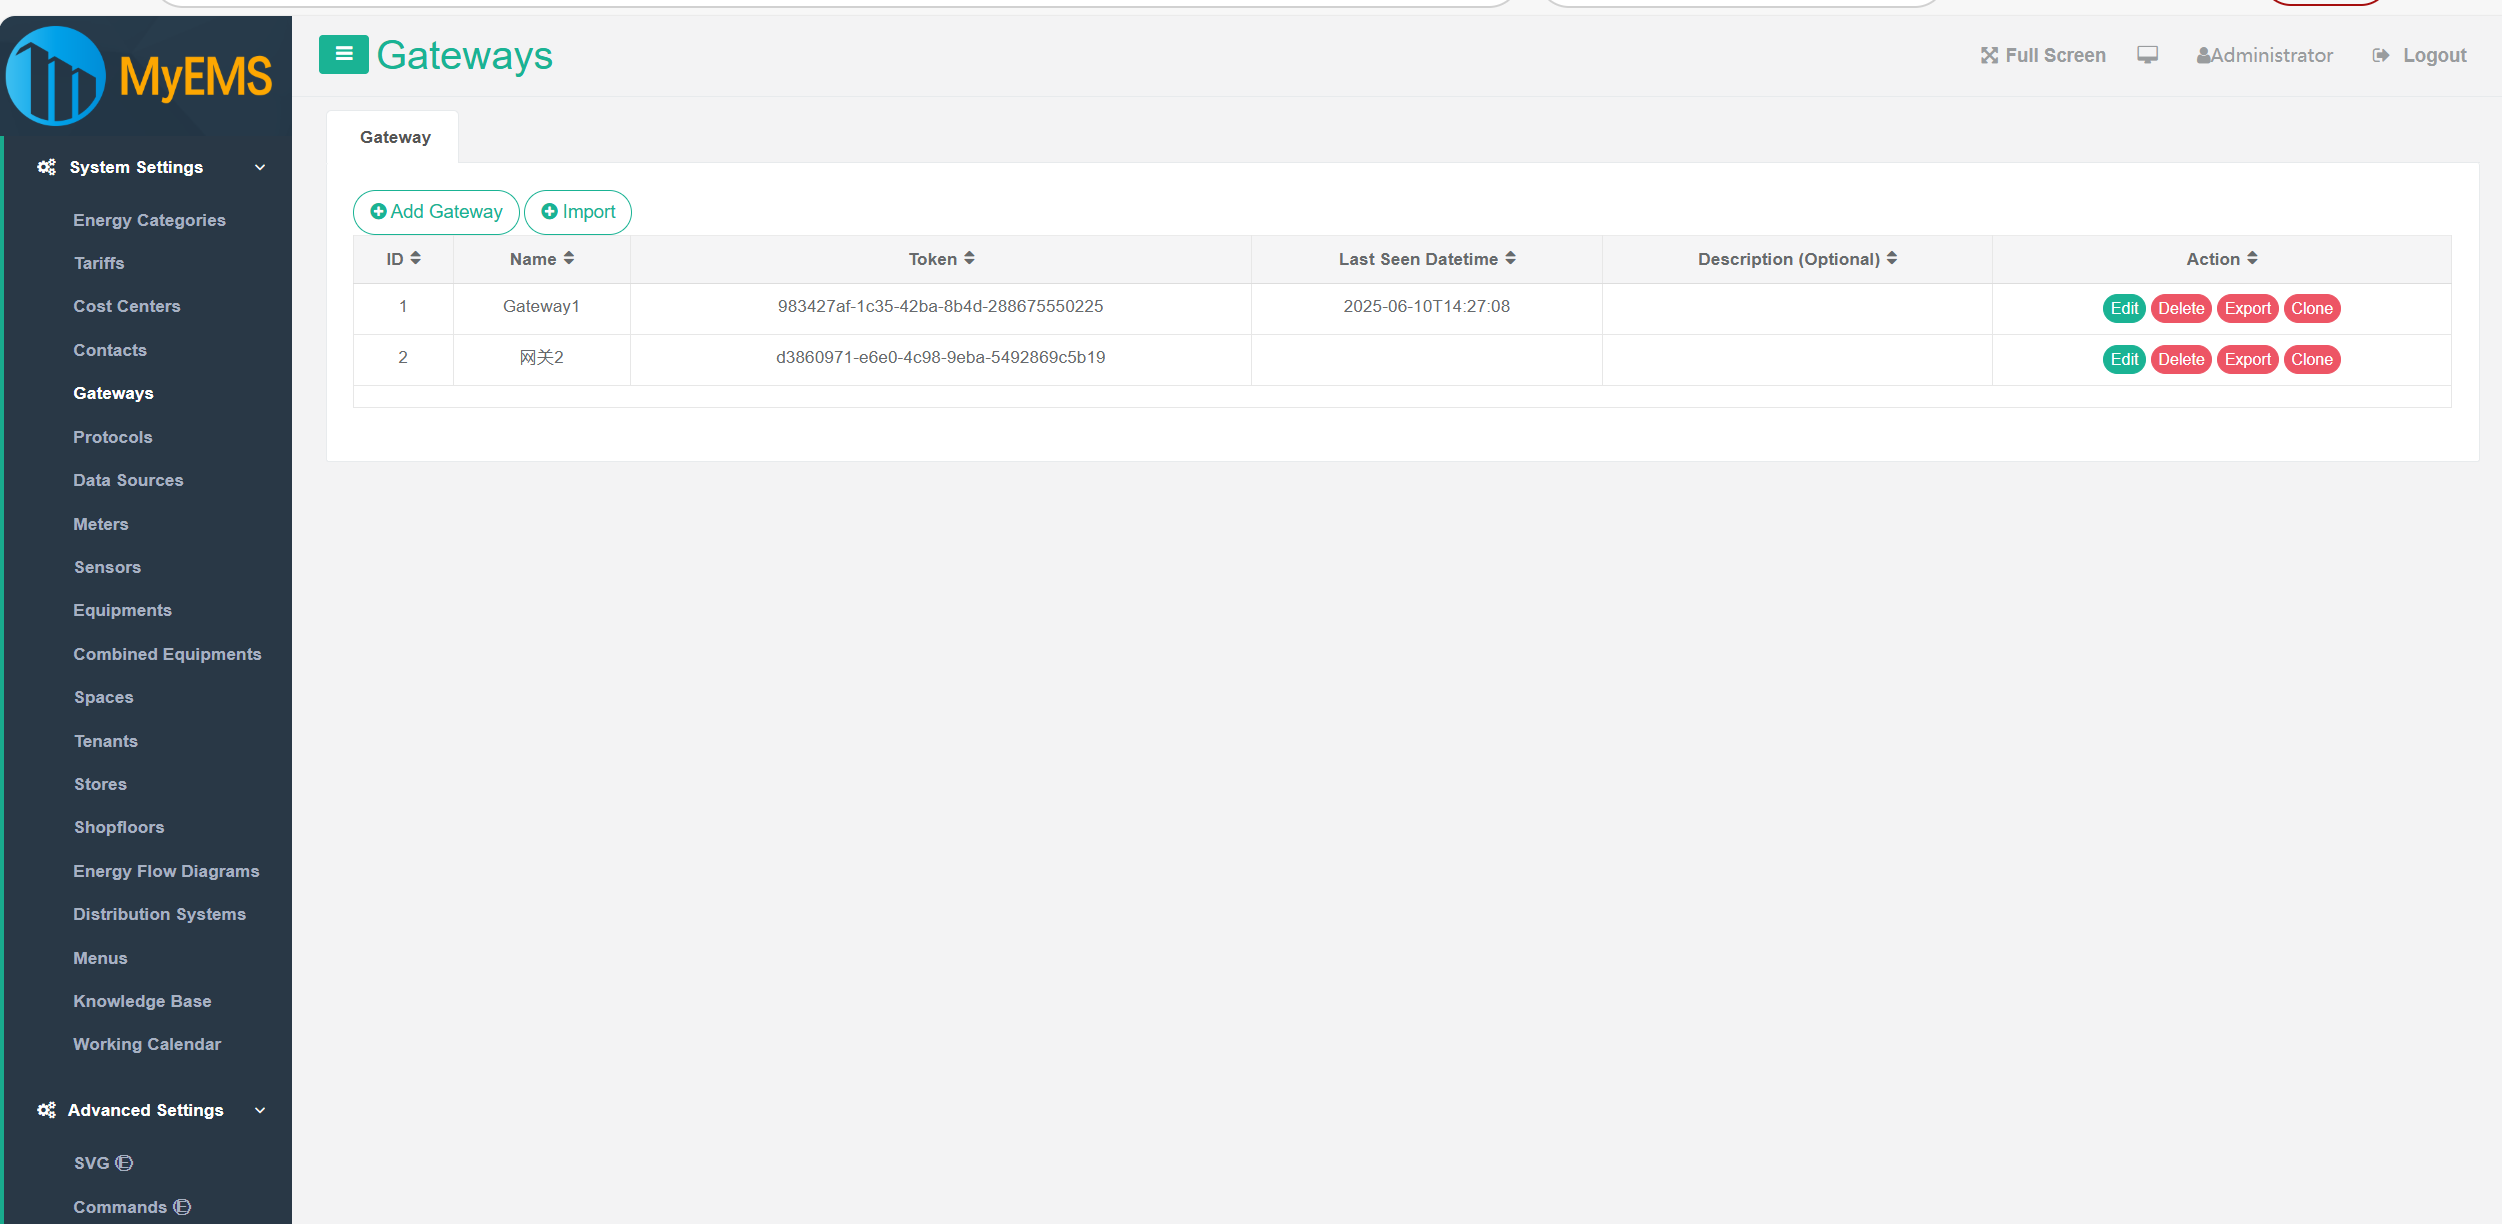Collapse the Advanced Settings section chevron
Viewport: 2502px width, 1224px height.
[260, 1110]
